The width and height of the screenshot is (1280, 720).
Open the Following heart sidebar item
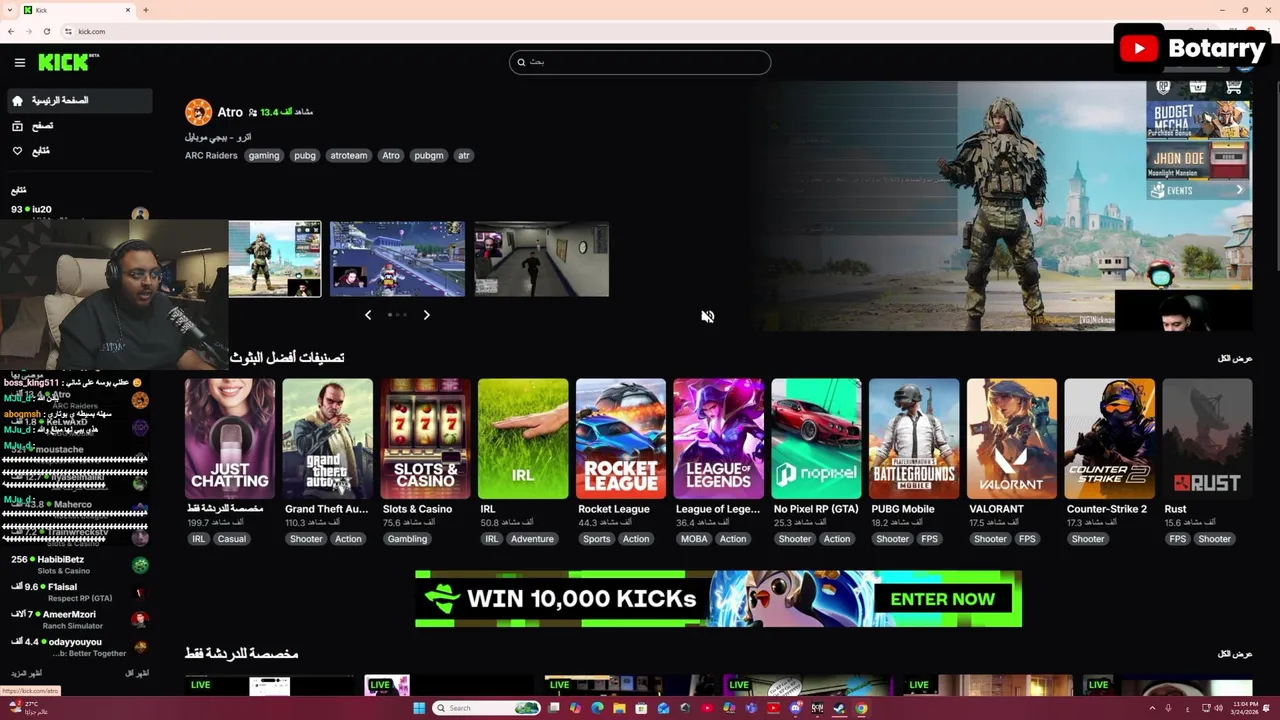tap(78, 151)
